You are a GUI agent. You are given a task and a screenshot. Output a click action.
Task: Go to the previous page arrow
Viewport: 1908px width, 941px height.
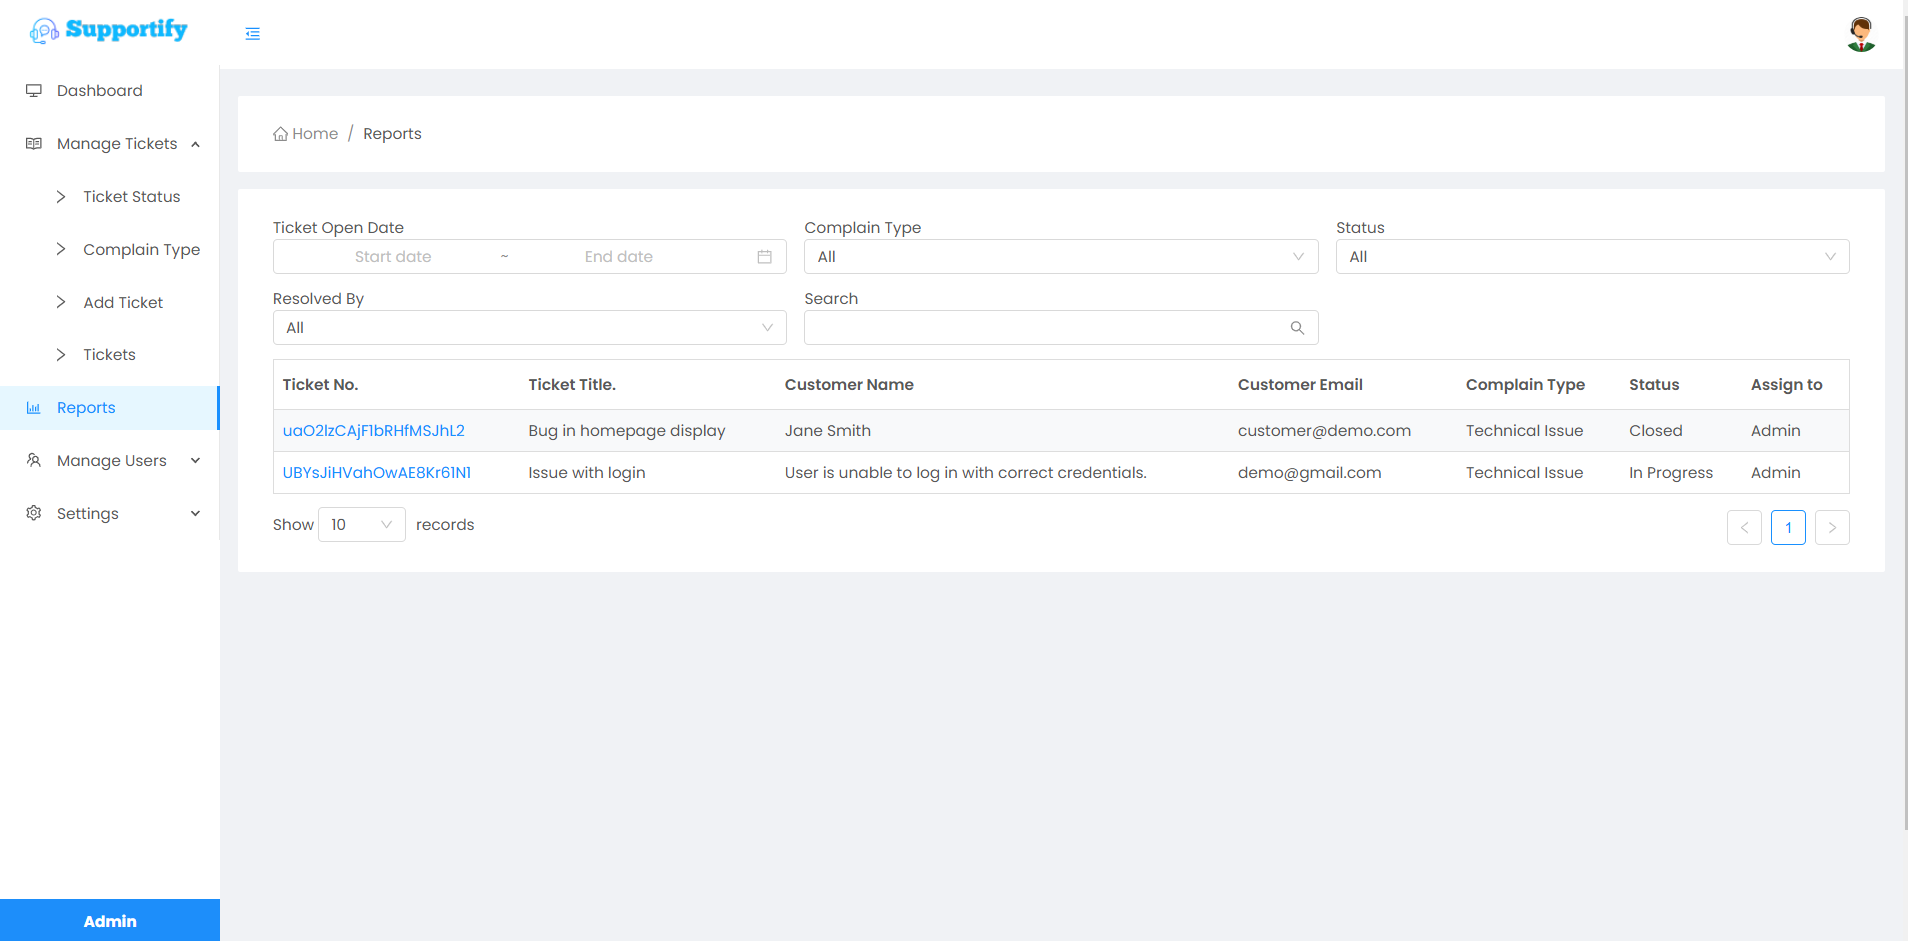(1744, 527)
